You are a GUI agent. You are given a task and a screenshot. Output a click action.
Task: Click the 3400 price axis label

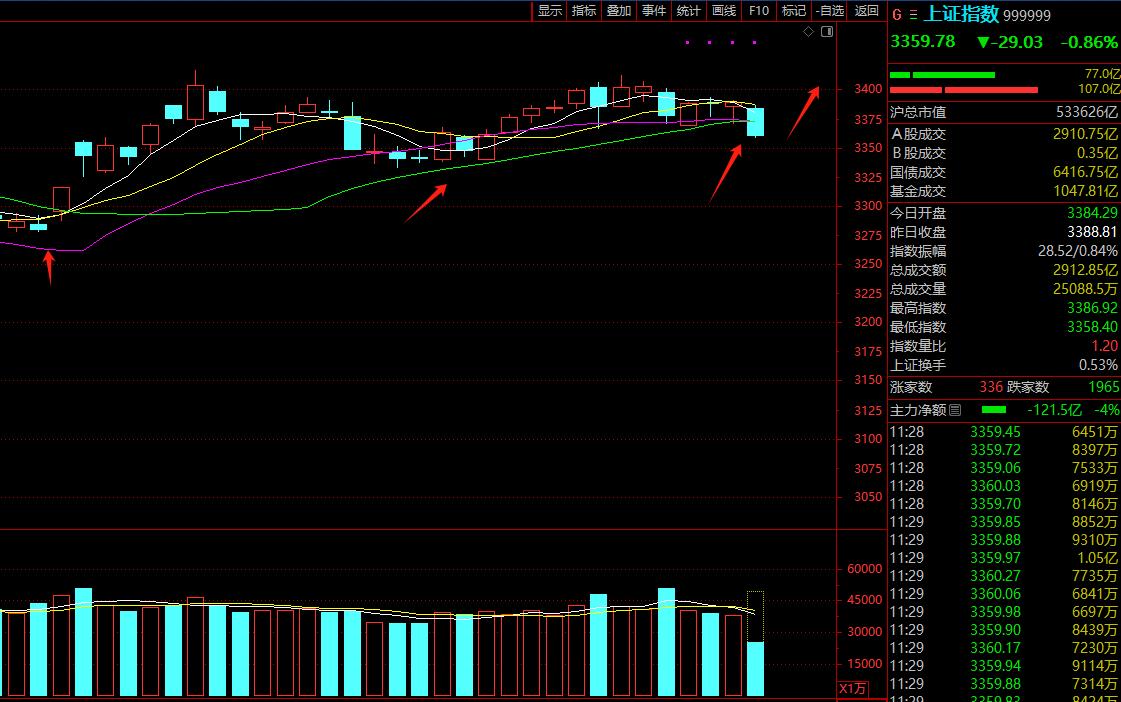click(868, 89)
